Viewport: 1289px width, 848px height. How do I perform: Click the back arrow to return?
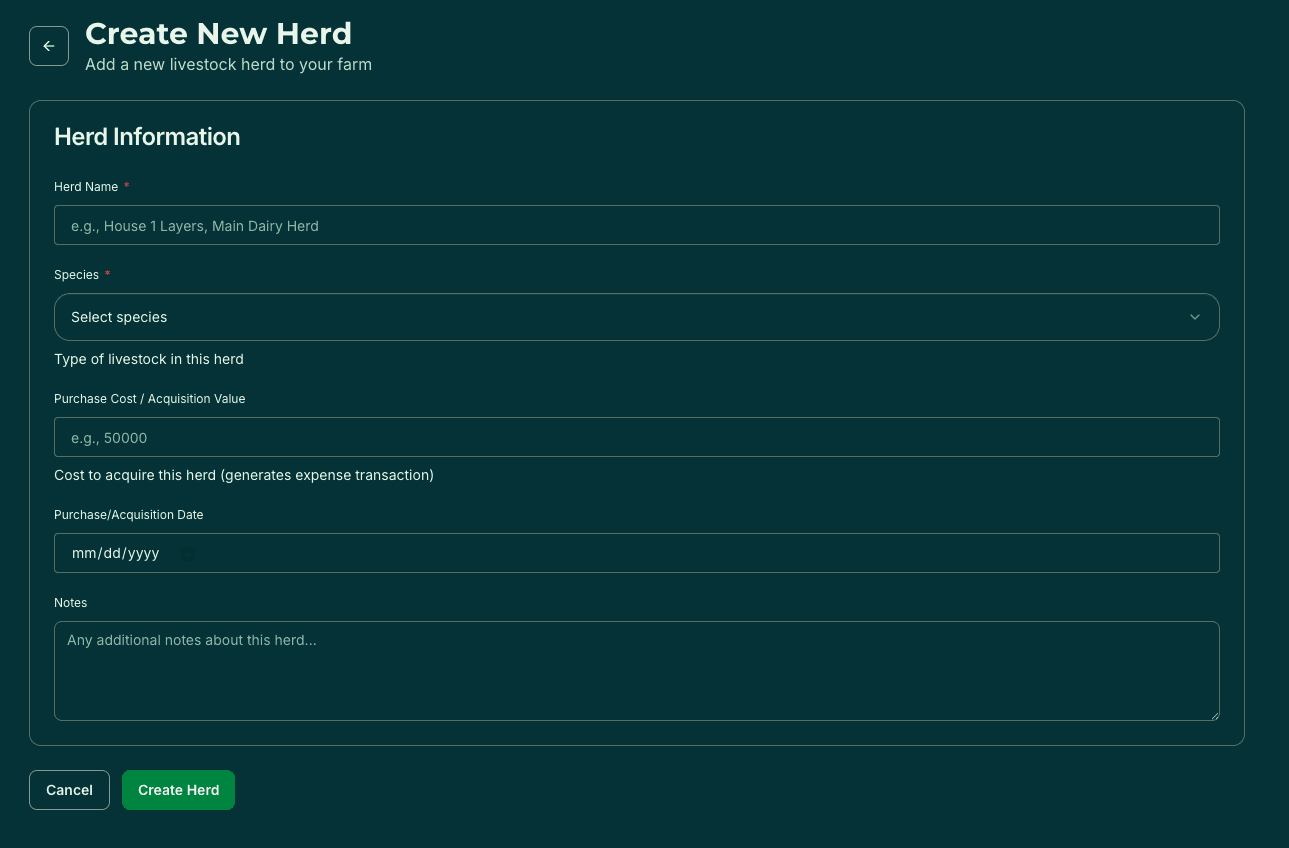point(49,46)
